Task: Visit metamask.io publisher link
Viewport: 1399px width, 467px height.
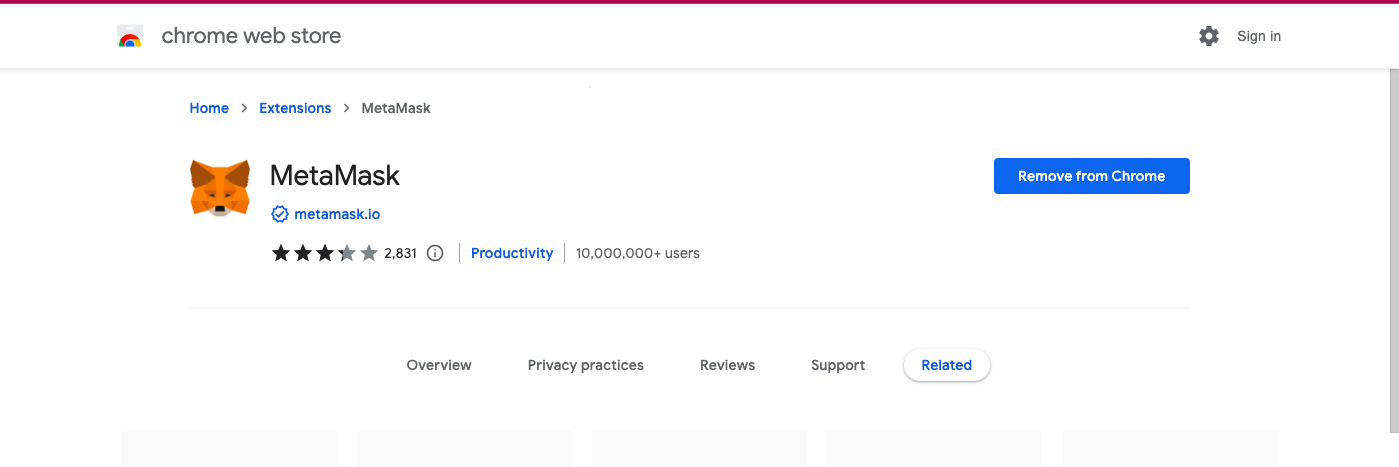Action: [x=337, y=214]
